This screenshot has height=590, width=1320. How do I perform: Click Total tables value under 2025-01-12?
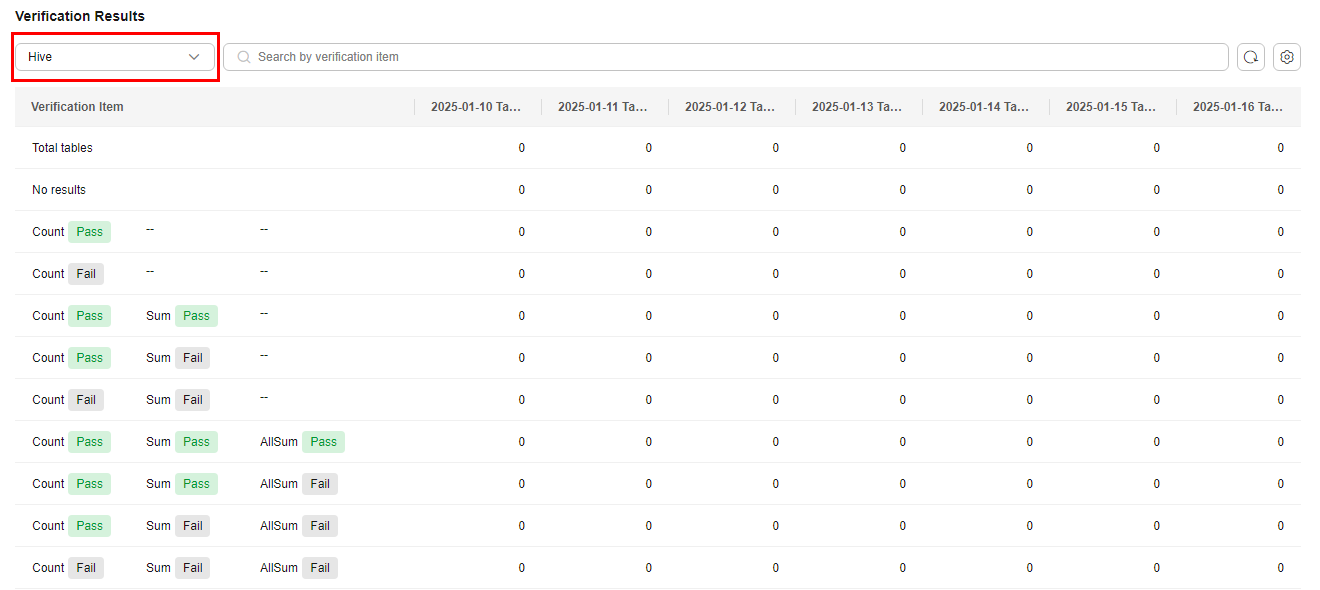tap(775, 148)
